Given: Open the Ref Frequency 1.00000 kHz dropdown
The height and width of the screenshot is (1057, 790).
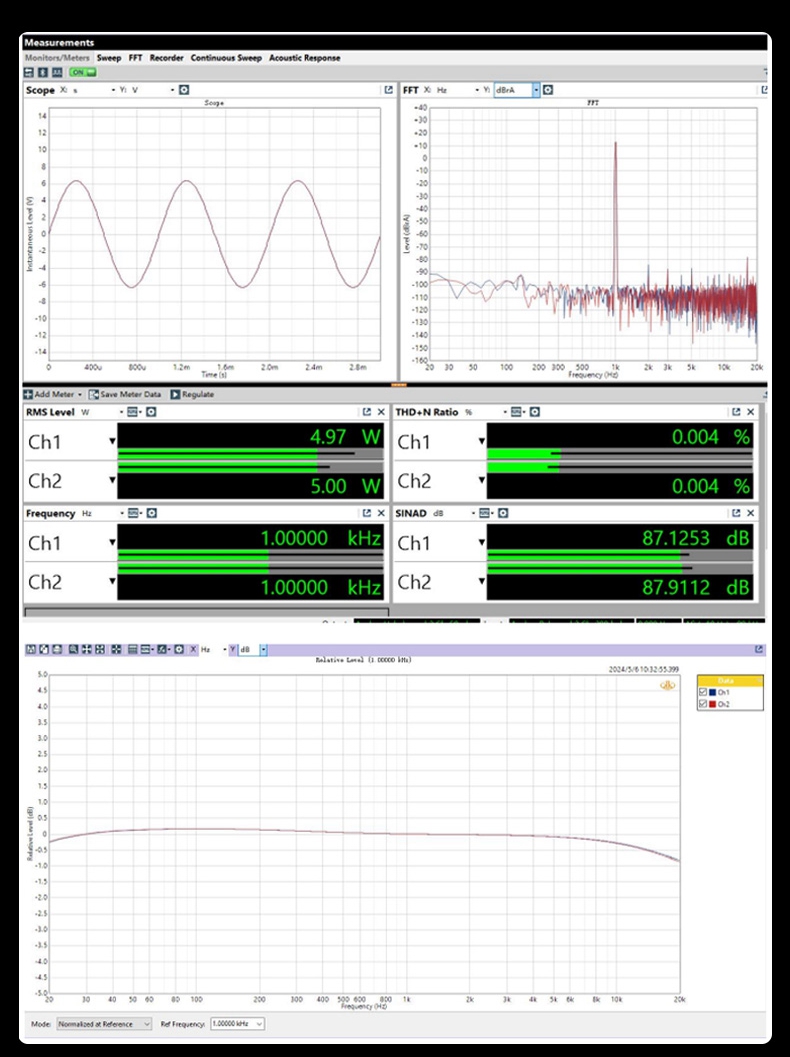Looking at the screenshot, I should pos(259,1024).
